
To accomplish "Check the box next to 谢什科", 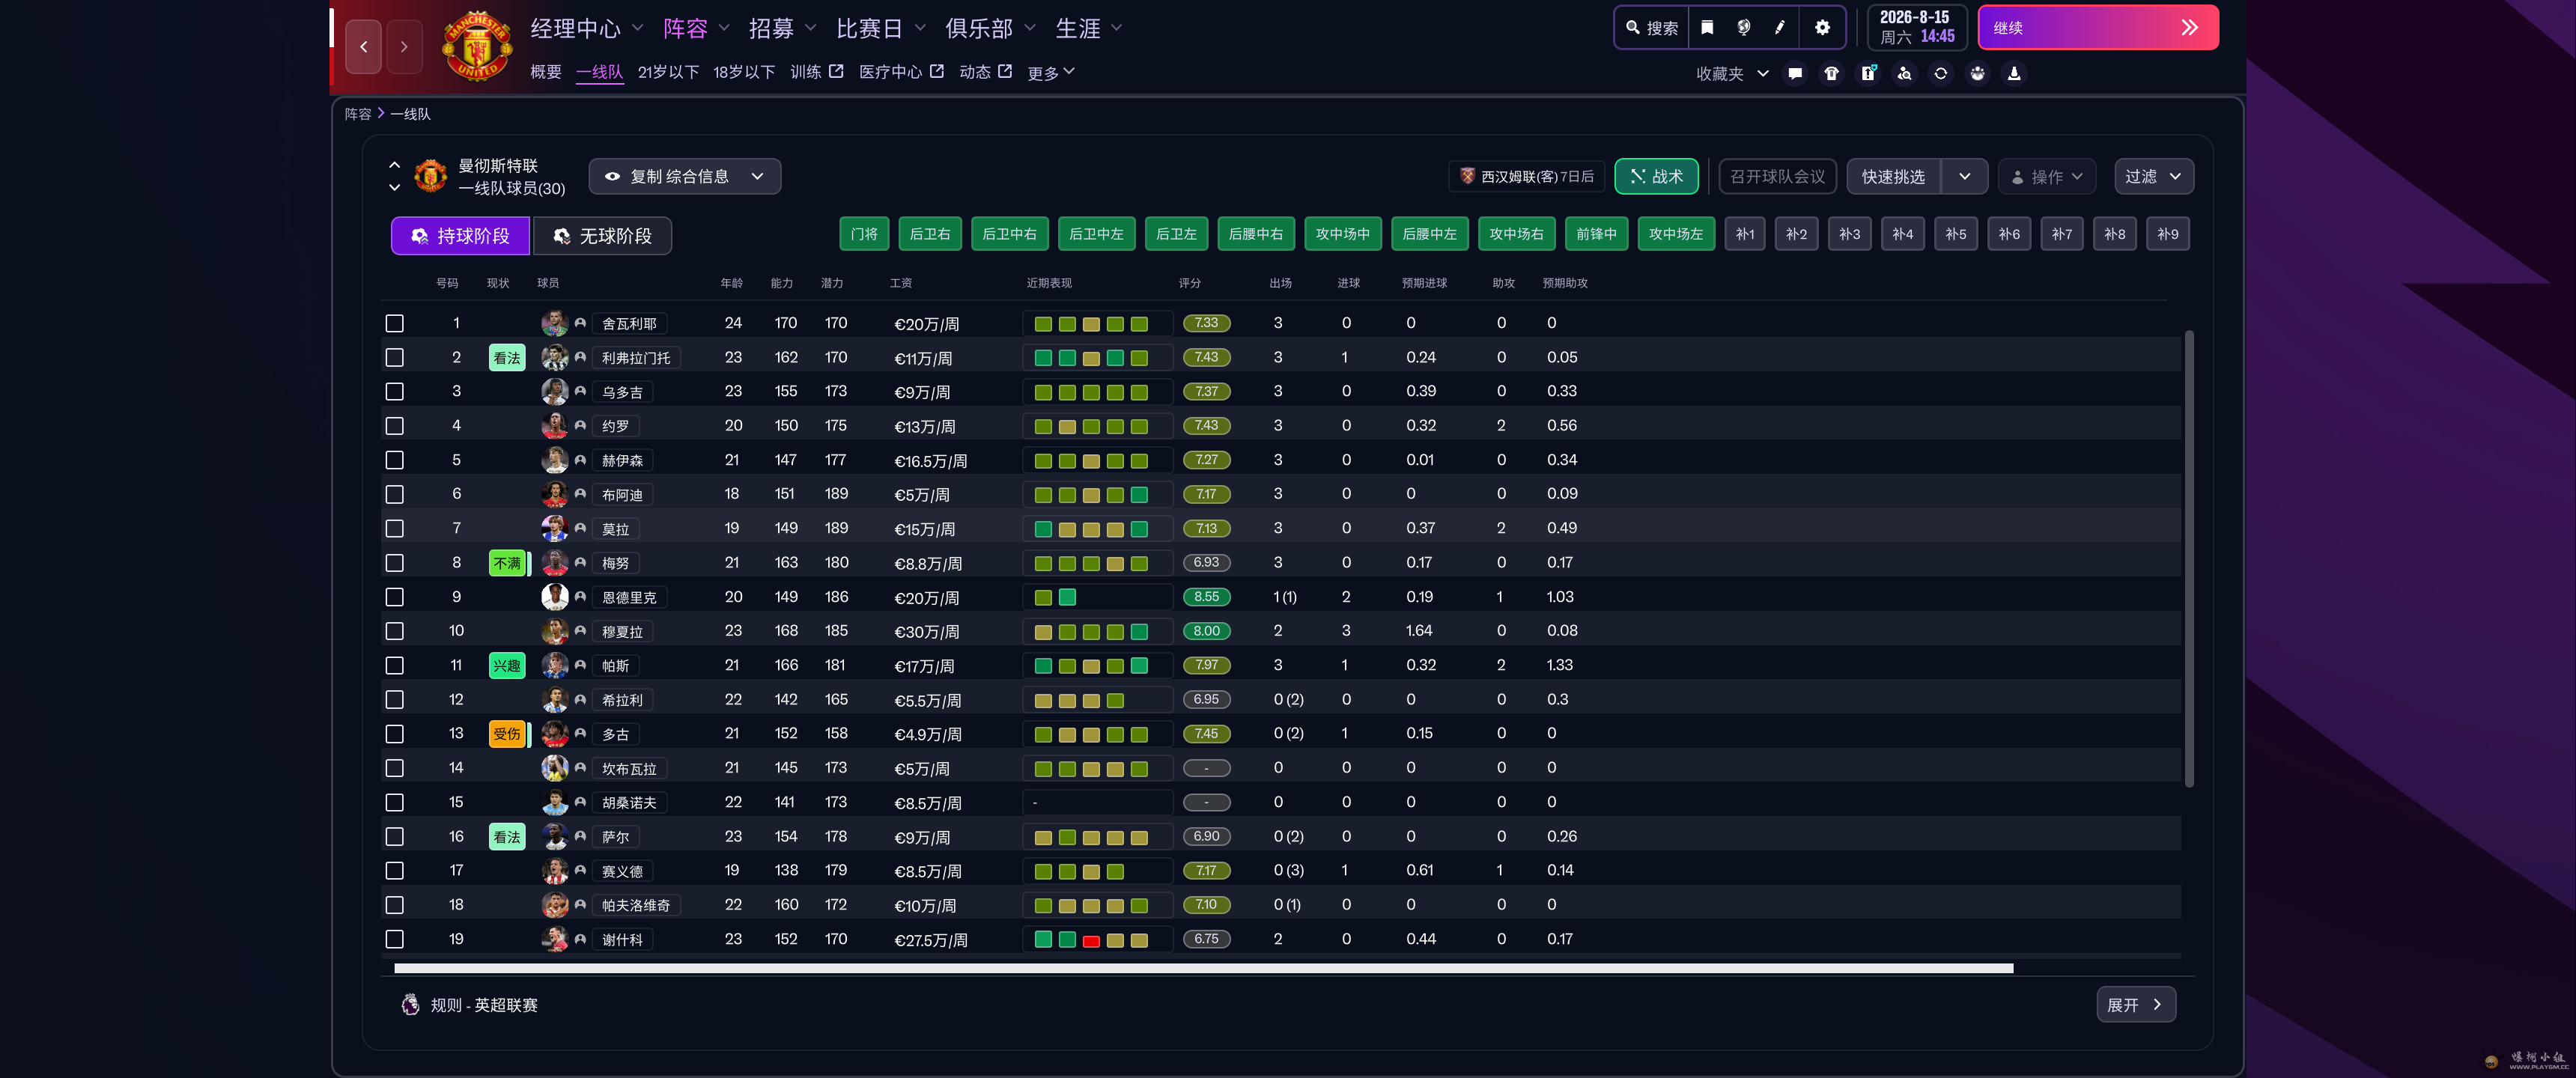I will 395,939.
